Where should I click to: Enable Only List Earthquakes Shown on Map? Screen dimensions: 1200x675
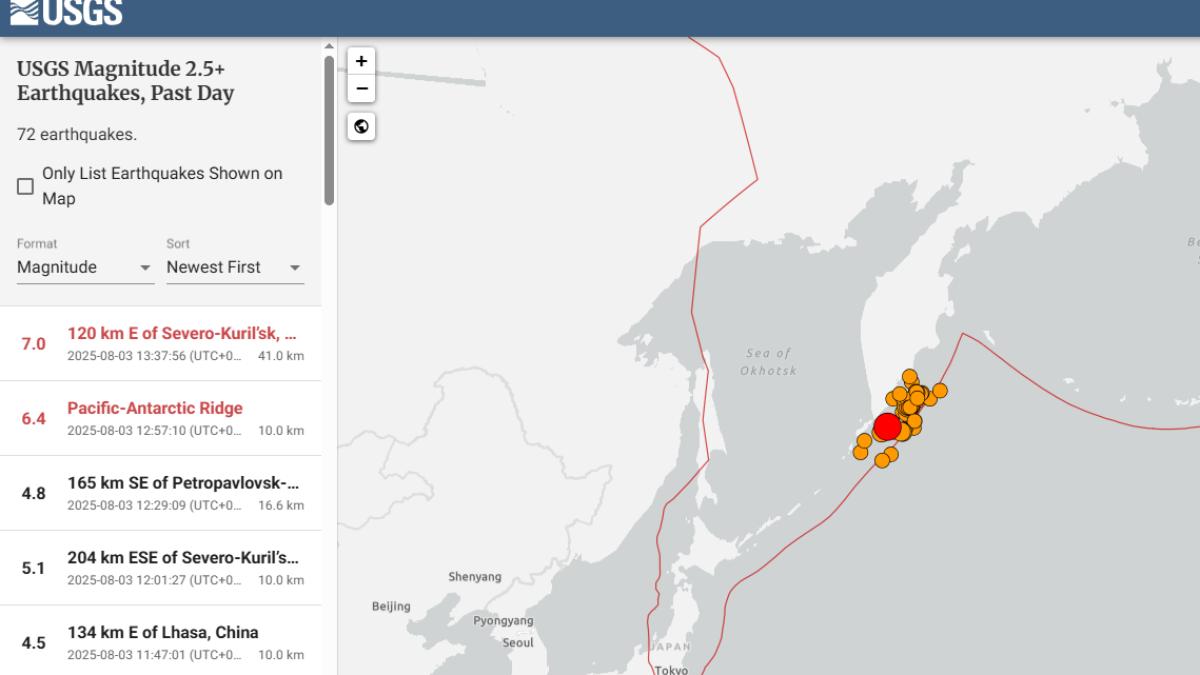(26, 186)
